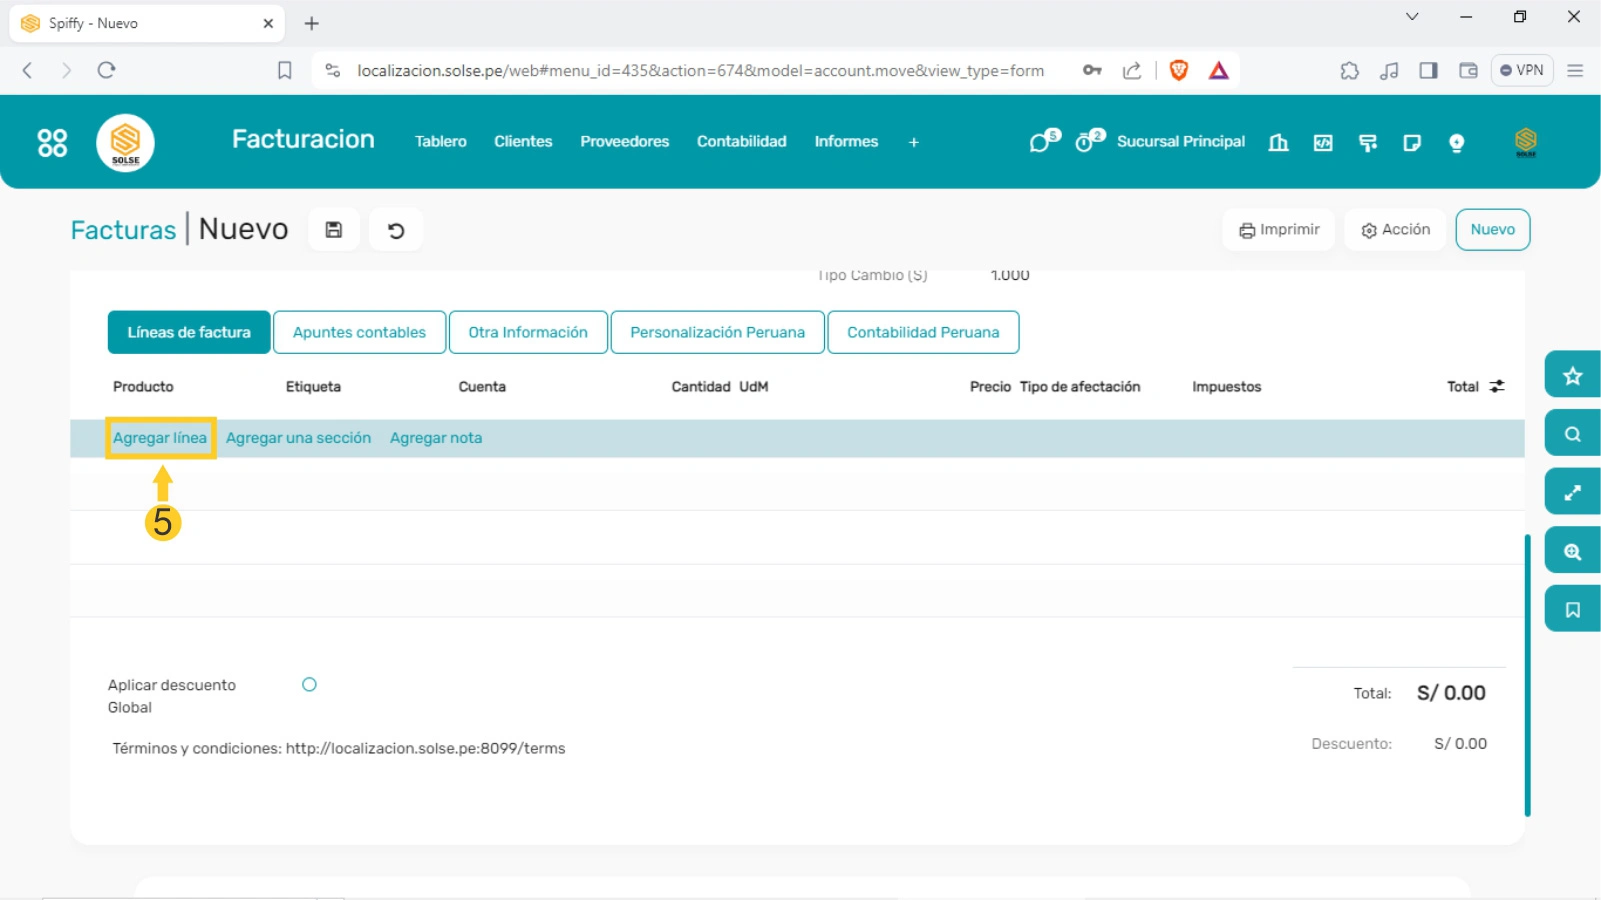The width and height of the screenshot is (1601, 900).
Task: Open Sucursal Principal company selector
Action: [1180, 142]
